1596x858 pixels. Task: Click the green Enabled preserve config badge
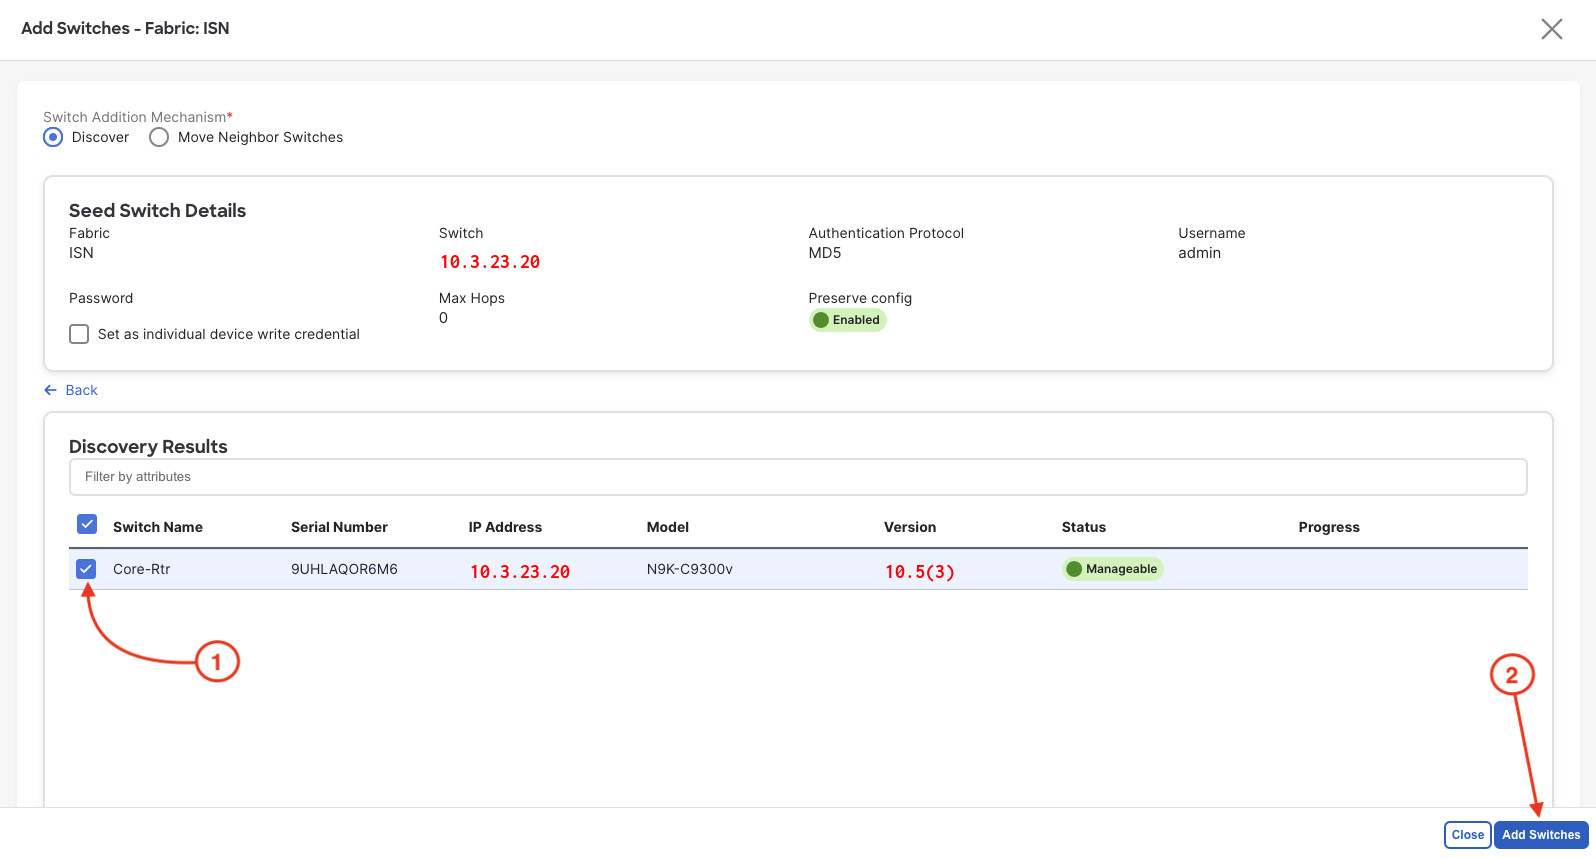pos(847,320)
